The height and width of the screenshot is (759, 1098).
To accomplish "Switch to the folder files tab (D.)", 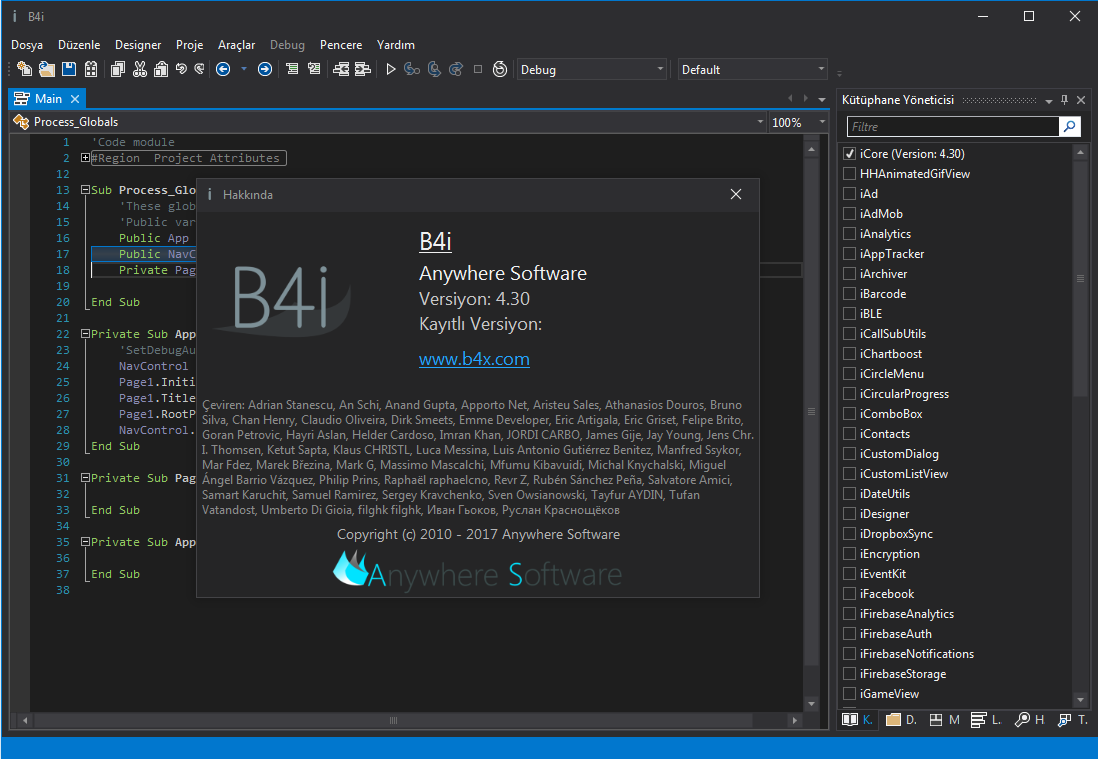I will point(901,720).
